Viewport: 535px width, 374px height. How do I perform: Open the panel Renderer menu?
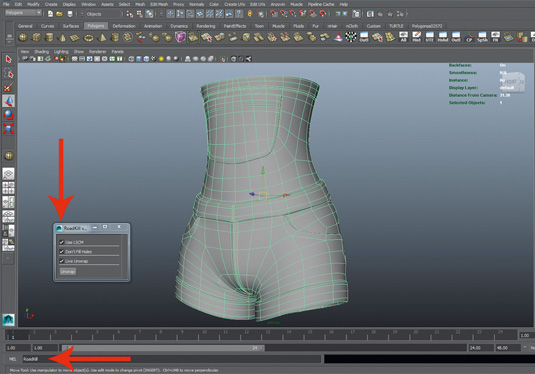pyautogui.click(x=97, y=52)
